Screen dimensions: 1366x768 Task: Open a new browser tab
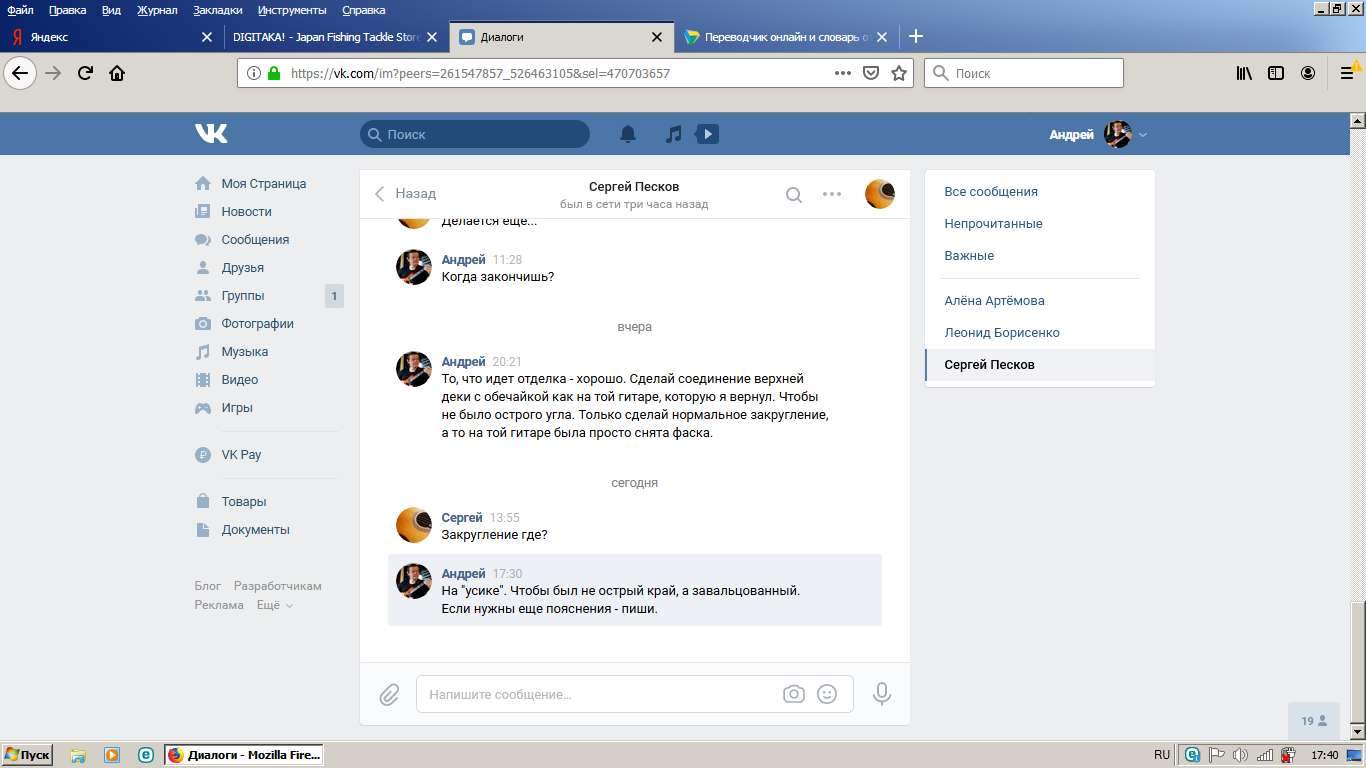[915, 37]
